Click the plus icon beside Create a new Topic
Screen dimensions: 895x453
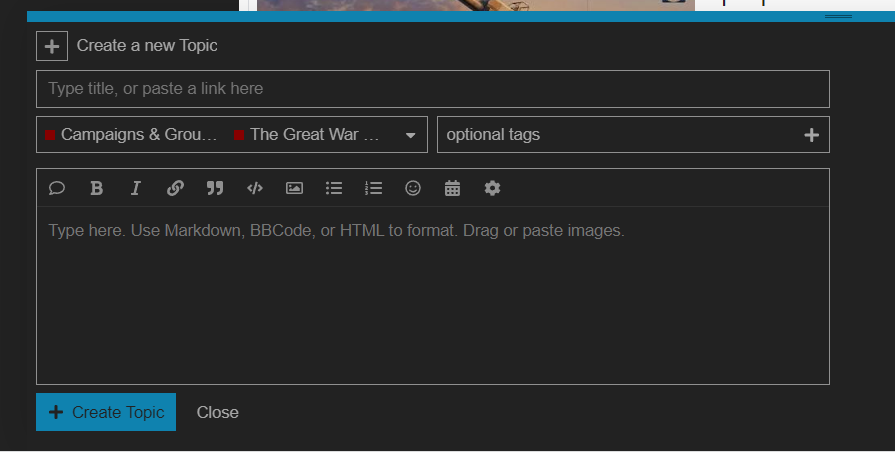click(x=52, y=46)
